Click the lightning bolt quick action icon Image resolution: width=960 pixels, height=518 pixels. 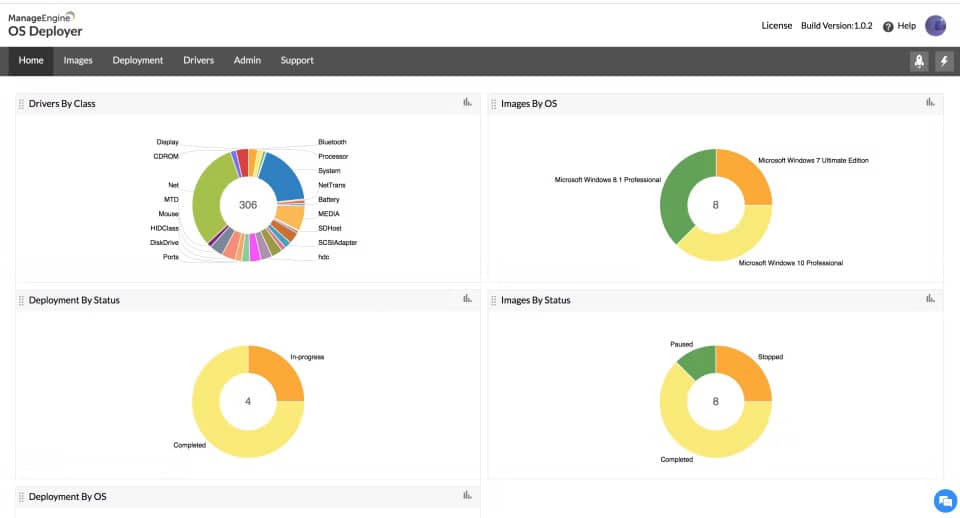943,61
